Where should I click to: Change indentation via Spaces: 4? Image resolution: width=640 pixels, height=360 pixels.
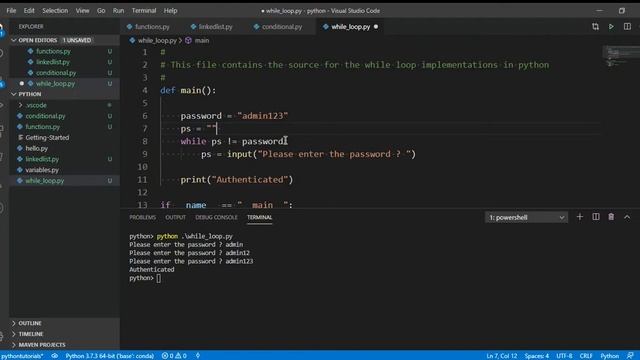[x=537, y=356]
